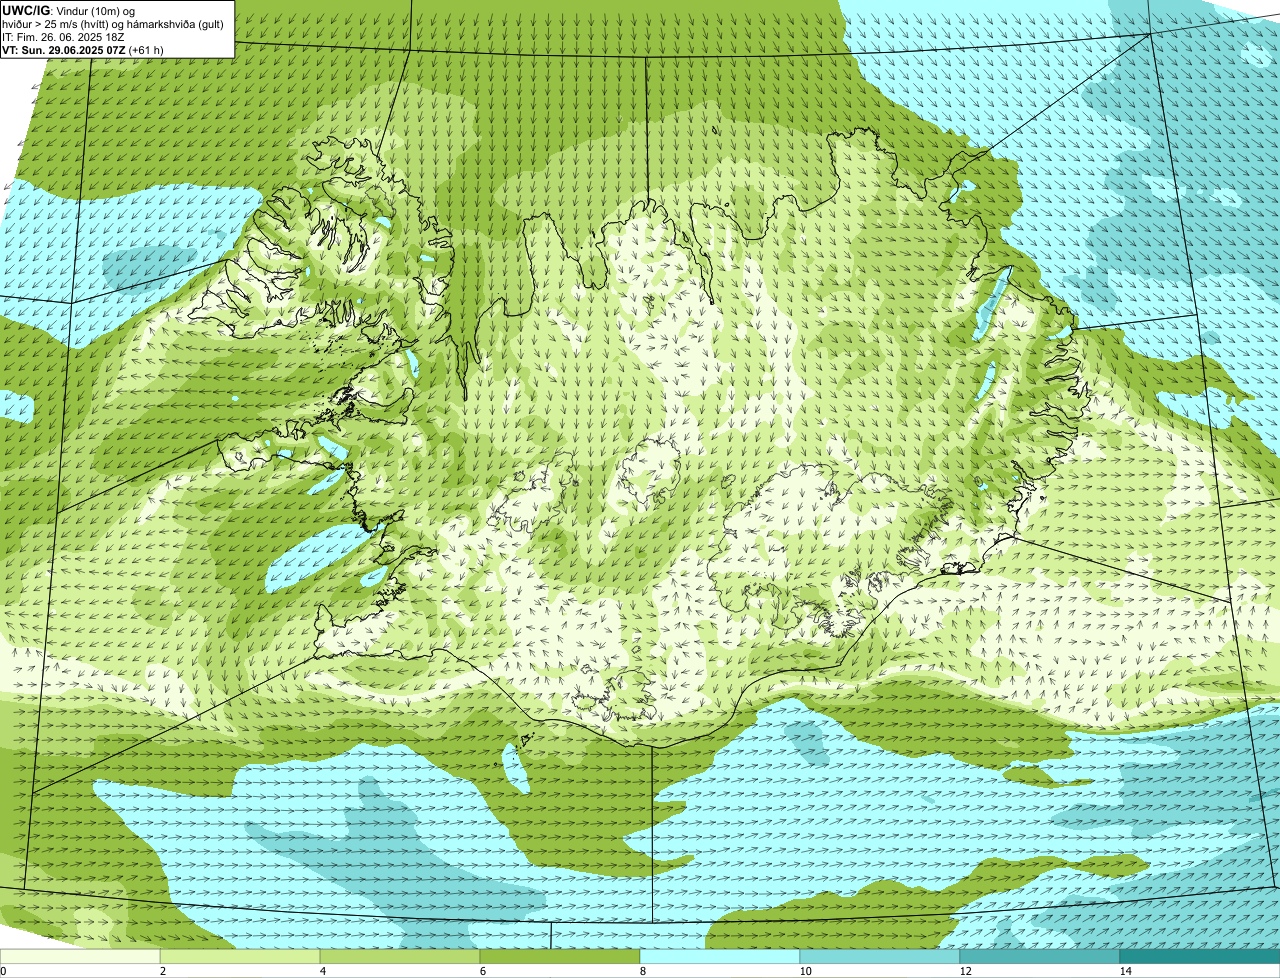Click the '0' tick label on the color scale
This screenshot has width=1280, height=978.
point(3,971)
